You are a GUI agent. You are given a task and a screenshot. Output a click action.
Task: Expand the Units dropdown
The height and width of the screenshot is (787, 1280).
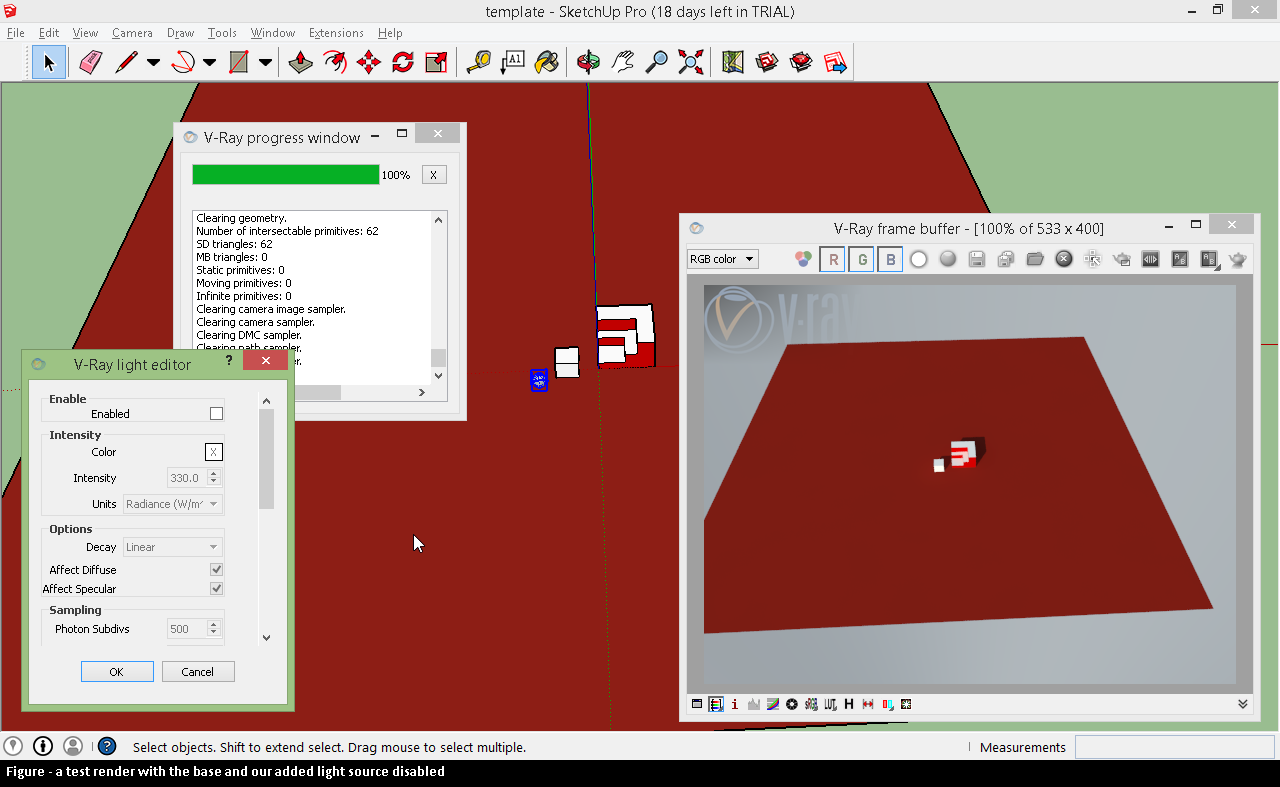click(x=172, y=504)
